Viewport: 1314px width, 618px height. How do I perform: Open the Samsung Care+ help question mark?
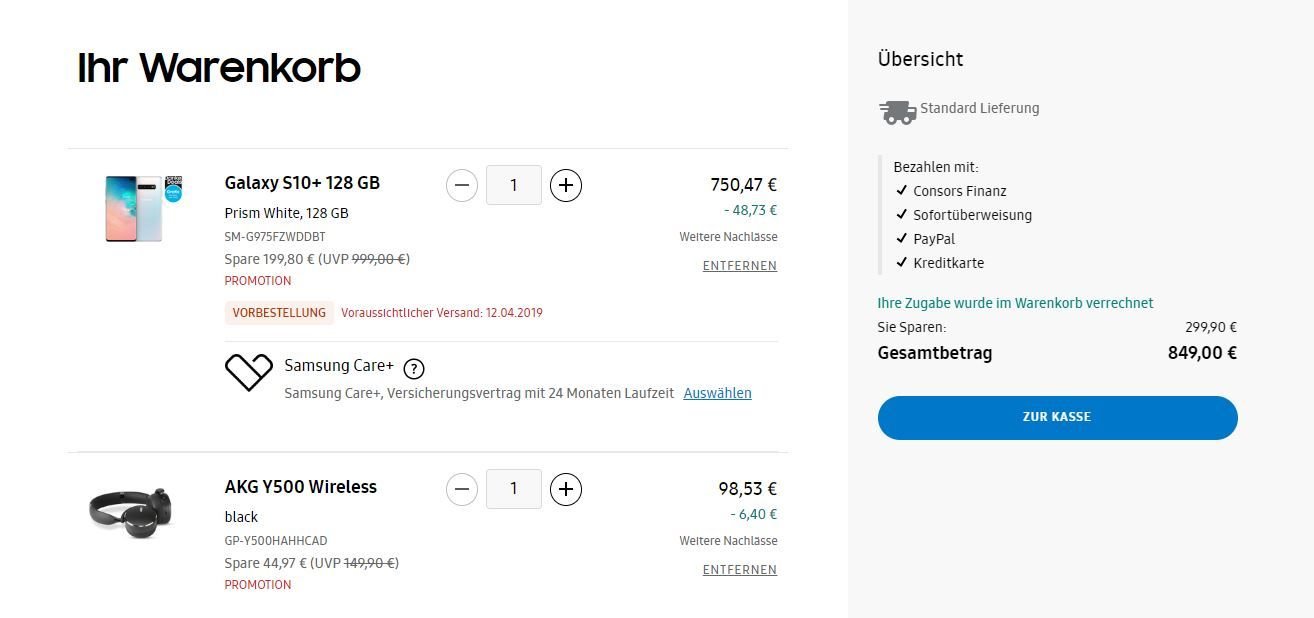coord(414,367)
